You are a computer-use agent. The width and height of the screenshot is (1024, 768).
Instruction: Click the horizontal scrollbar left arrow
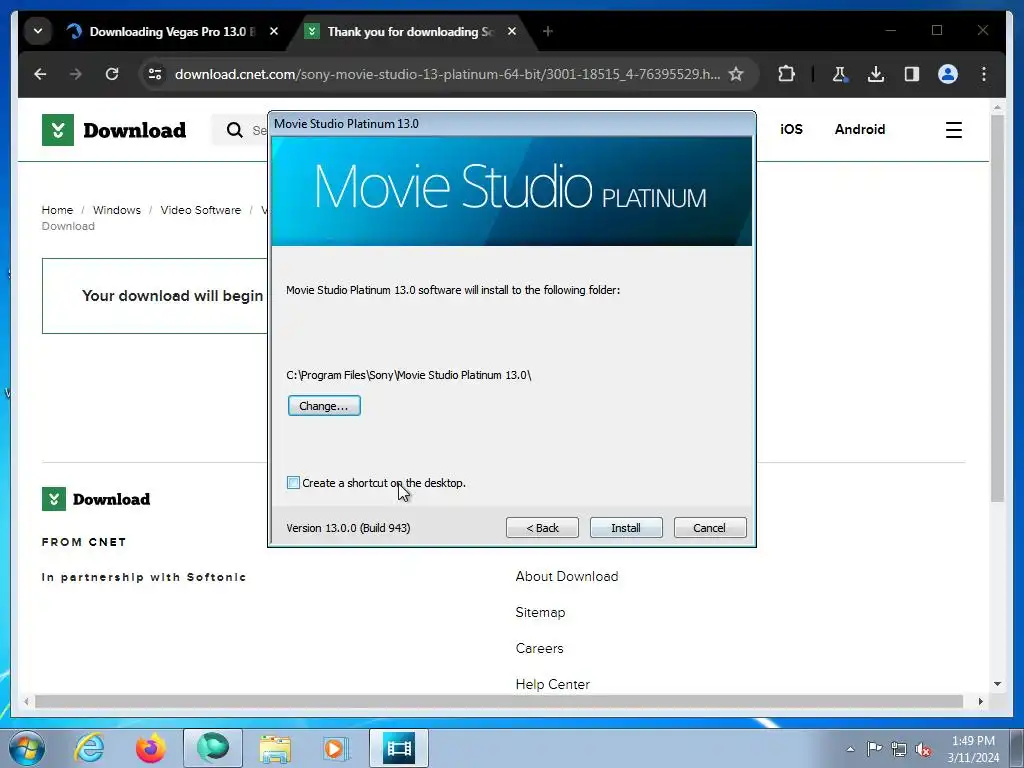(x=26, y=701)
